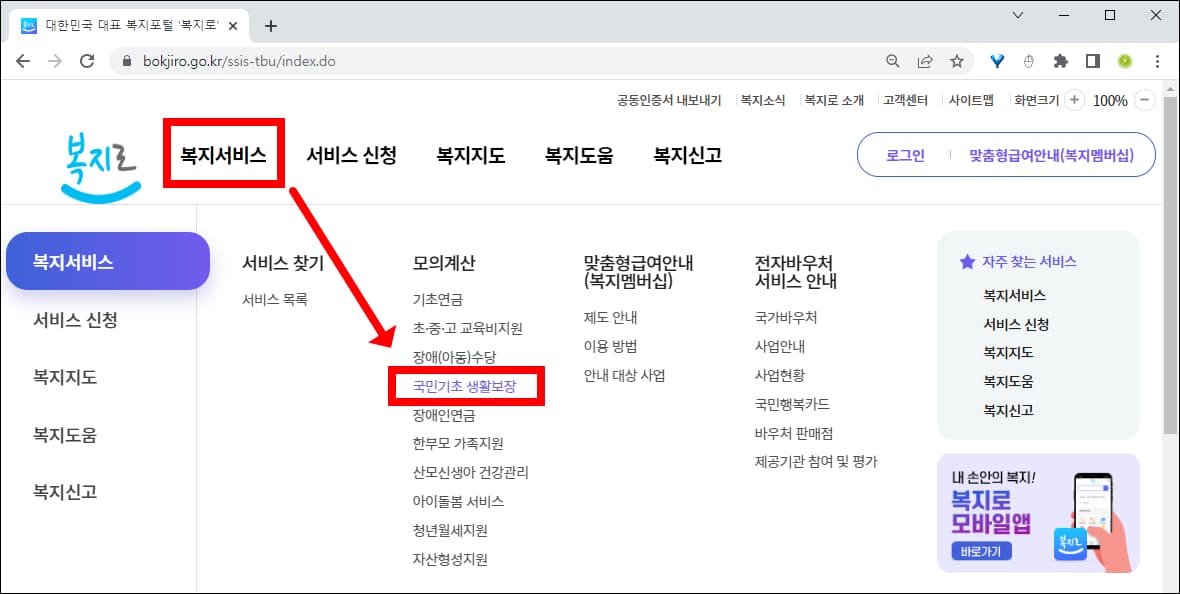Open 국가바우처 link
1180x594 pixels.
pos(786,318)
